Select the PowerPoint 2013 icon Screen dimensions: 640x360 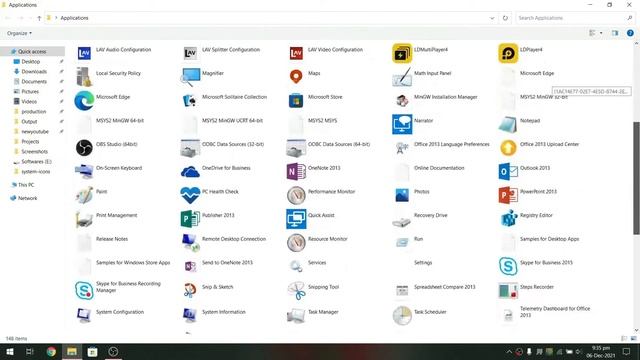point(508,195)
